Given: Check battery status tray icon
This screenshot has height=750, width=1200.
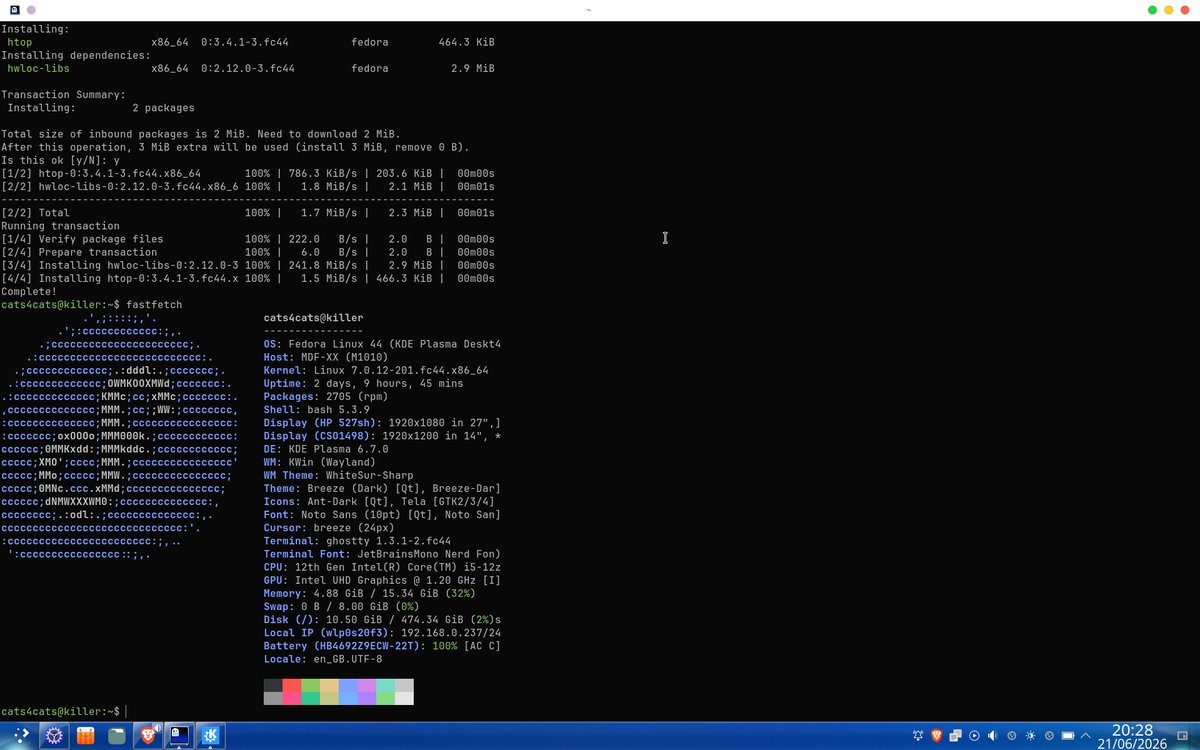Looking at the screenshot, I should (1067, 735).
